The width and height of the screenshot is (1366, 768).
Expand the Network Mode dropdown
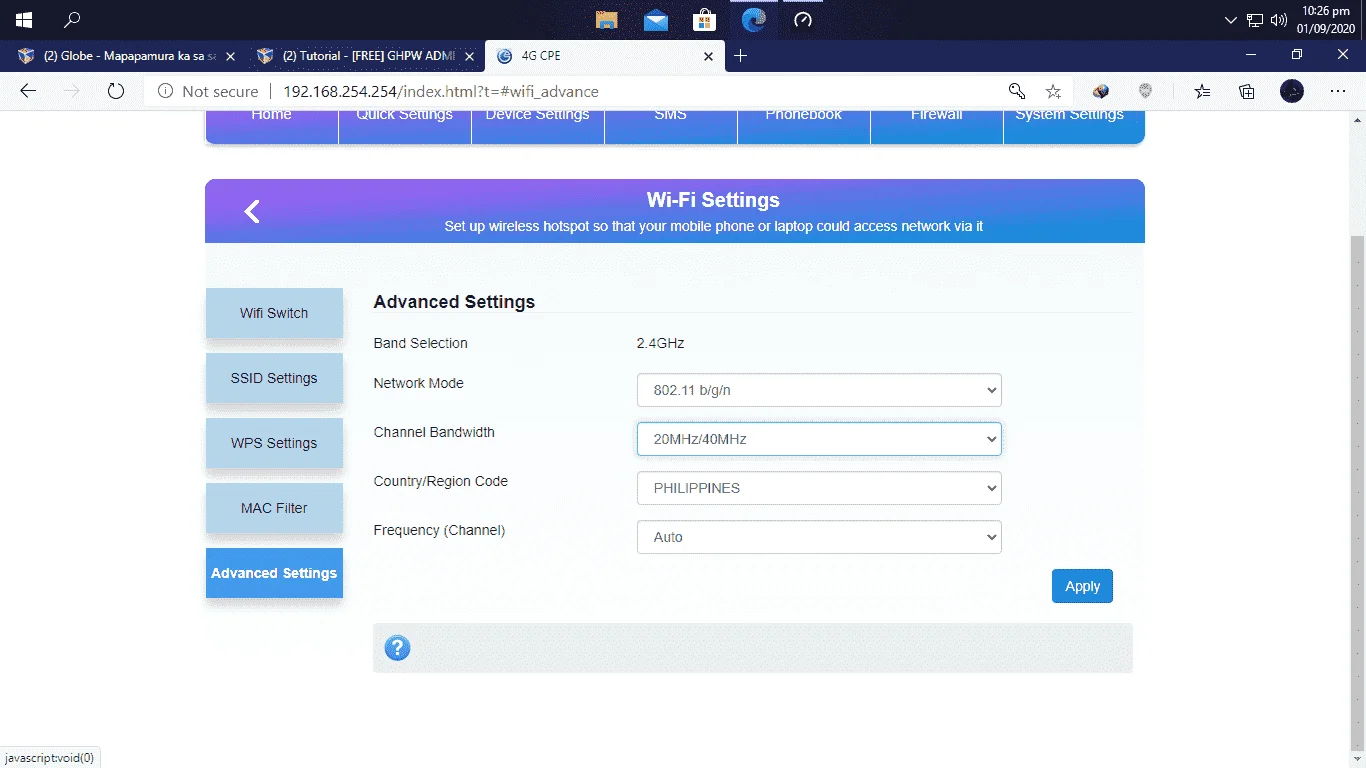pos(819,390)
